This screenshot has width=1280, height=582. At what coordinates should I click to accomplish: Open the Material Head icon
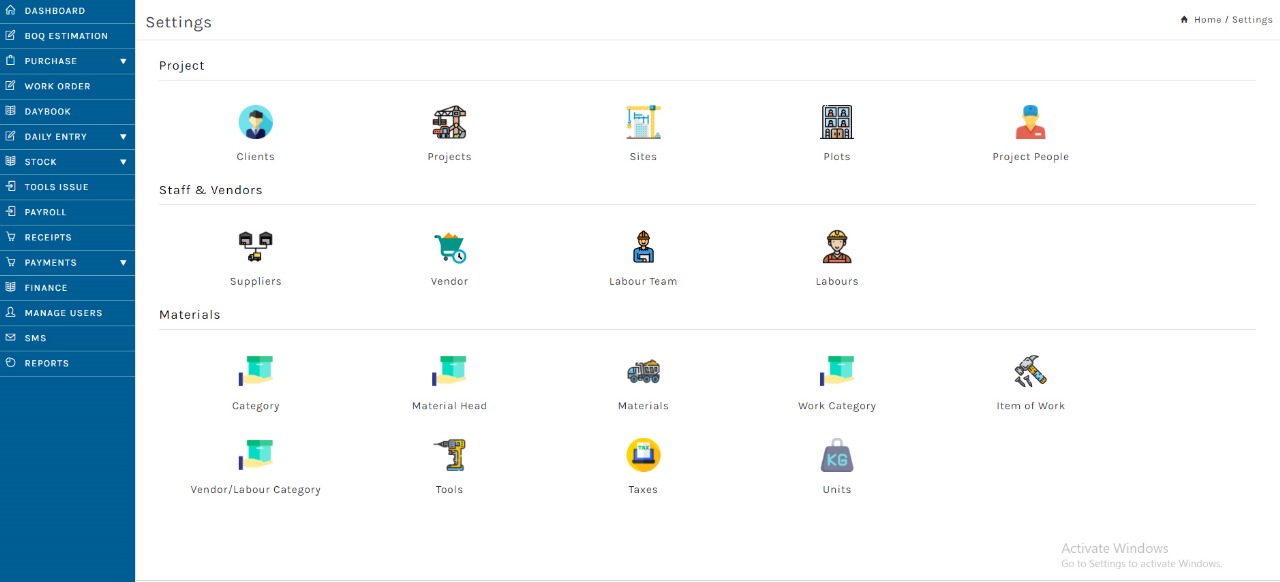pyautogui.click(x=449, y=371)
